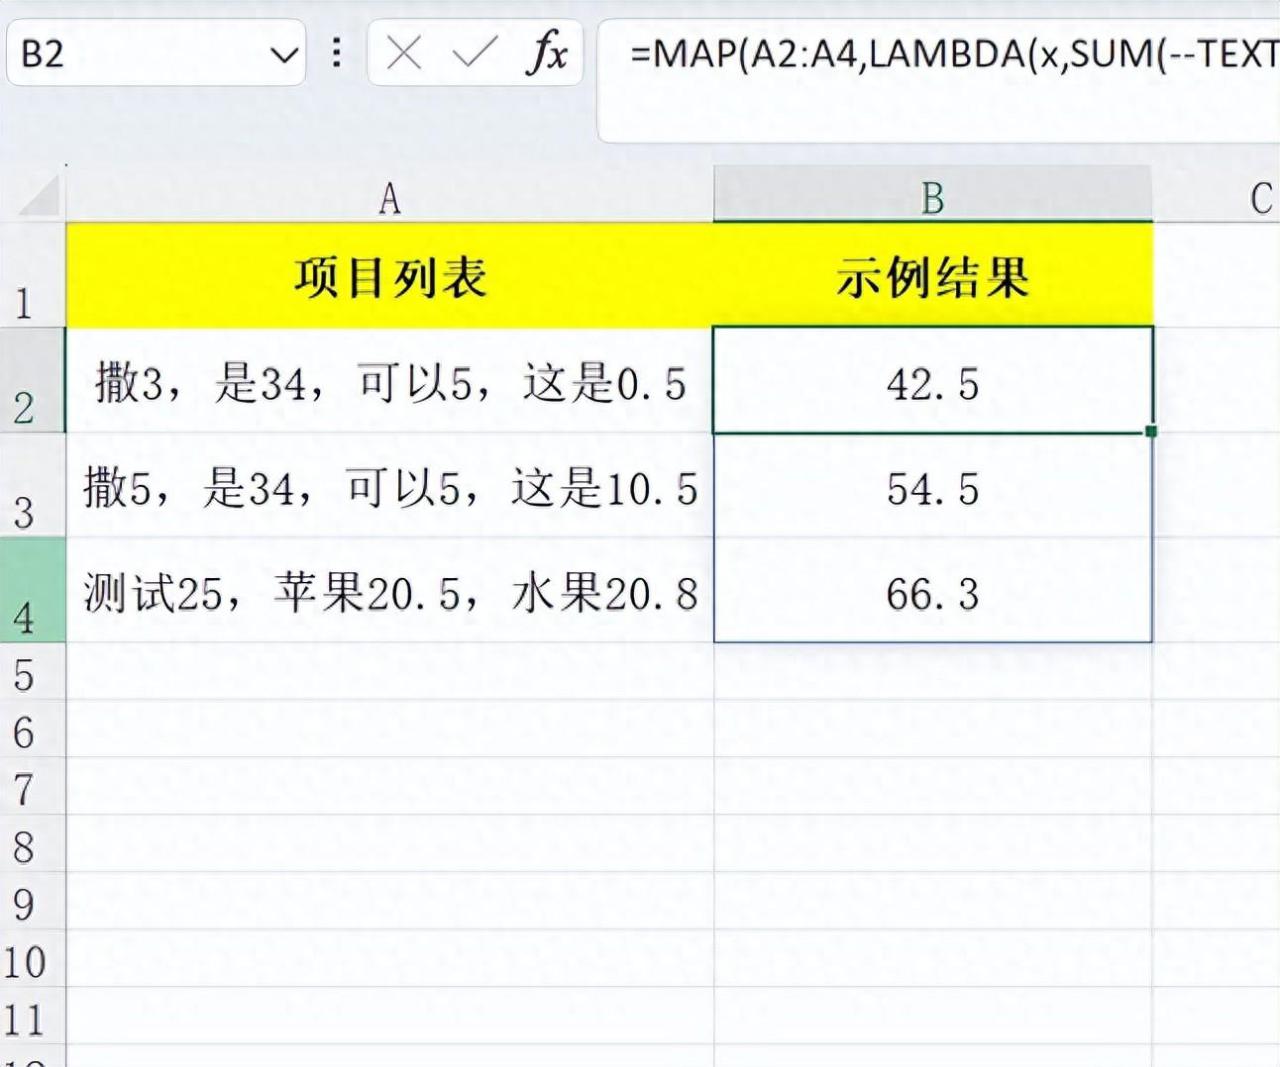Click header cell 示例结果
Screen dimensions: 1280x1067
933,274
